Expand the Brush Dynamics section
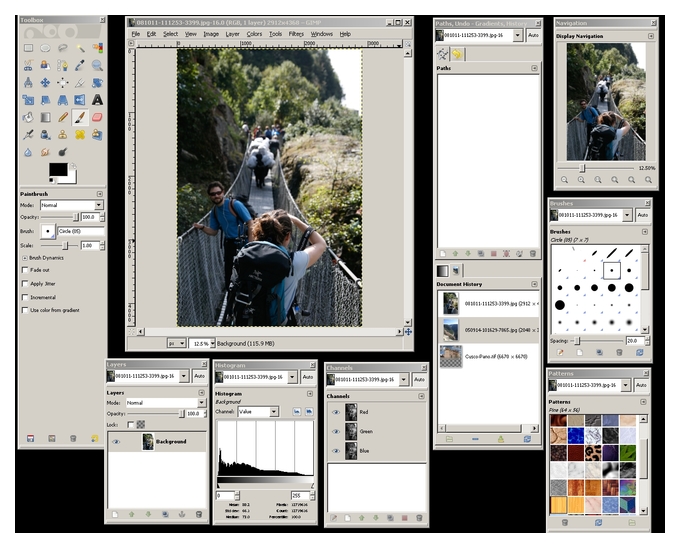This screenshot has width=680, height=548. (25, 258)
